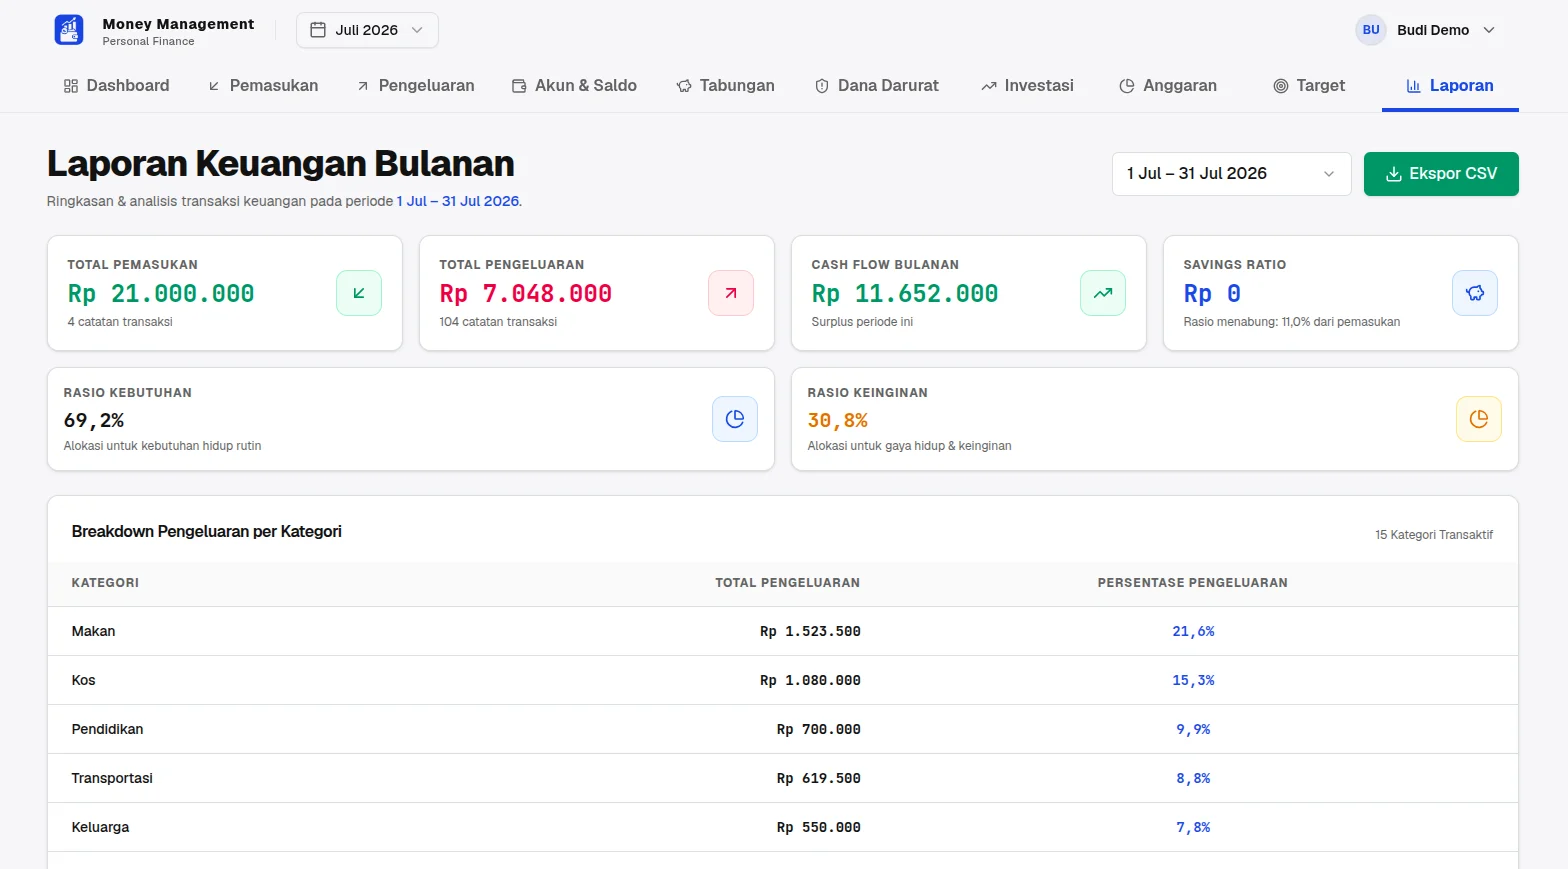This screenshot has width=1568, height=869.
Task: Click the trend icon on Cash Flow Bulanan card
Action: pyautogui.click(x=1103, y=293)
